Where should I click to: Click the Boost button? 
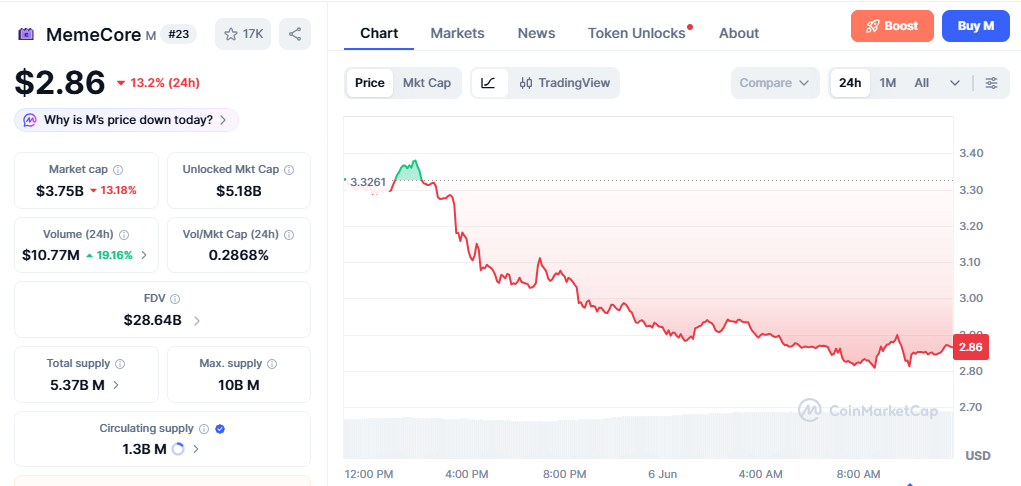892,26
